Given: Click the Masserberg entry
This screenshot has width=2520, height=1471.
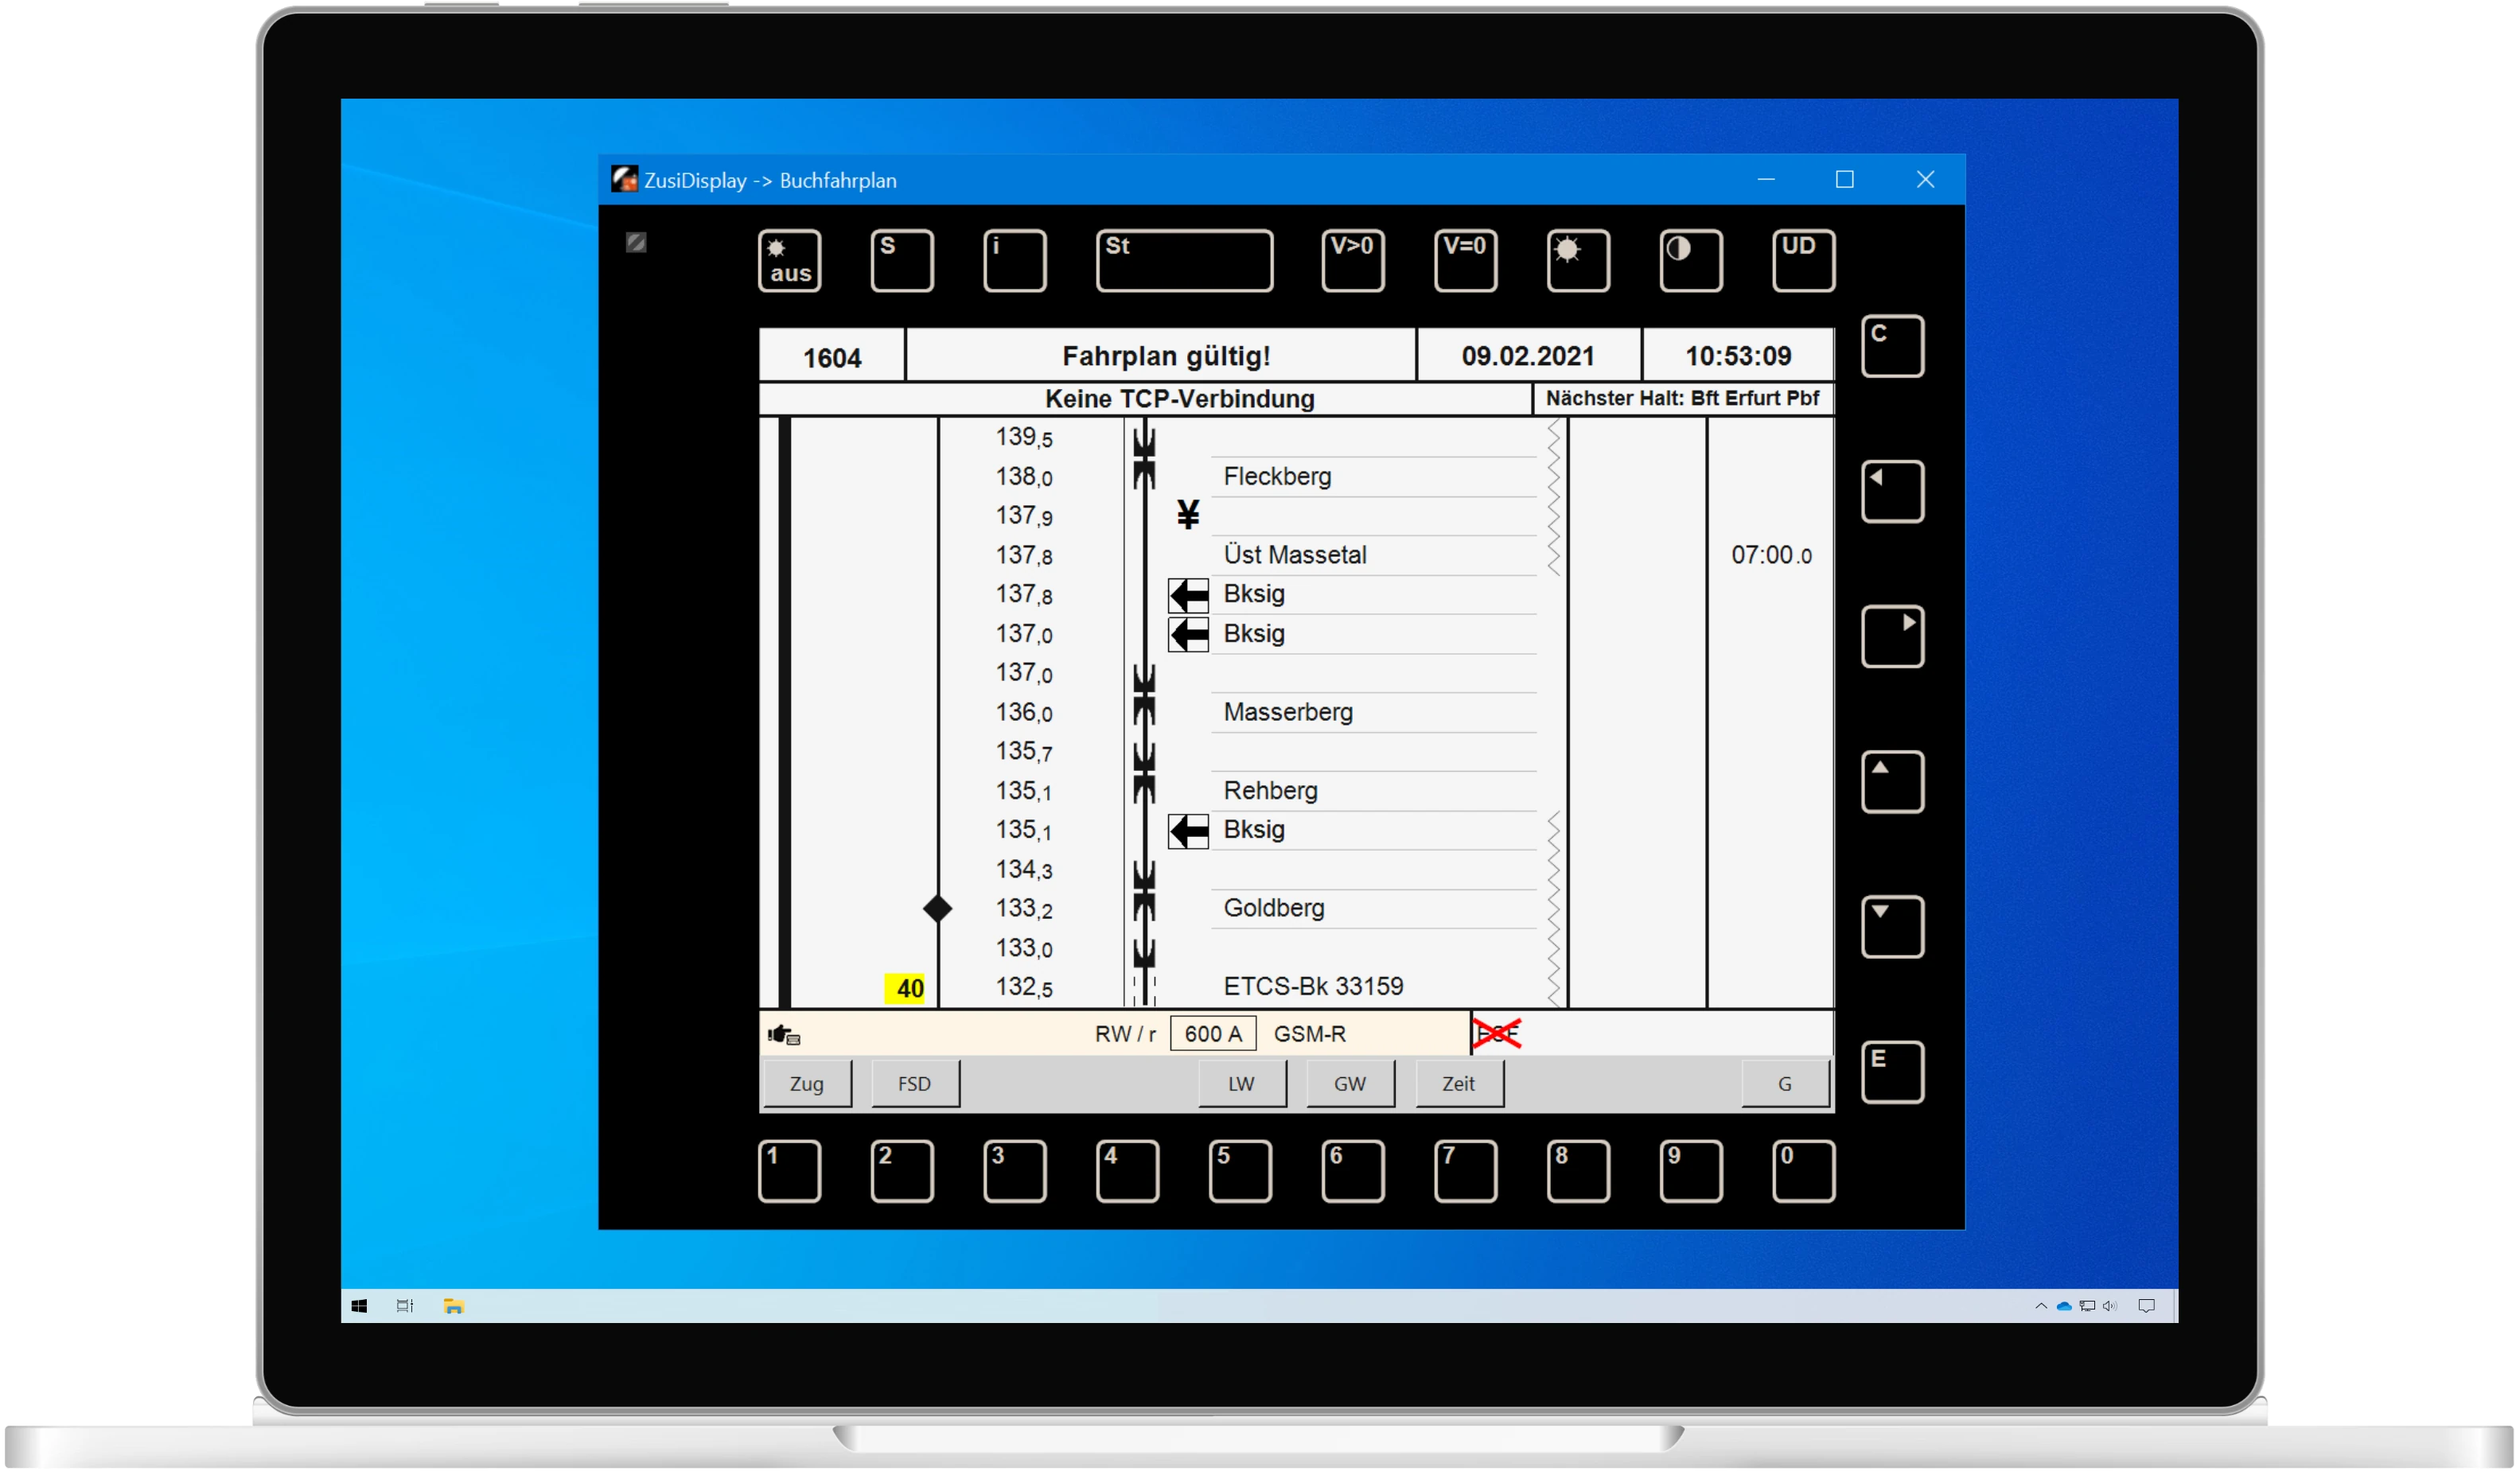Looking at the screenshot, I should [x=1288, y=712].
